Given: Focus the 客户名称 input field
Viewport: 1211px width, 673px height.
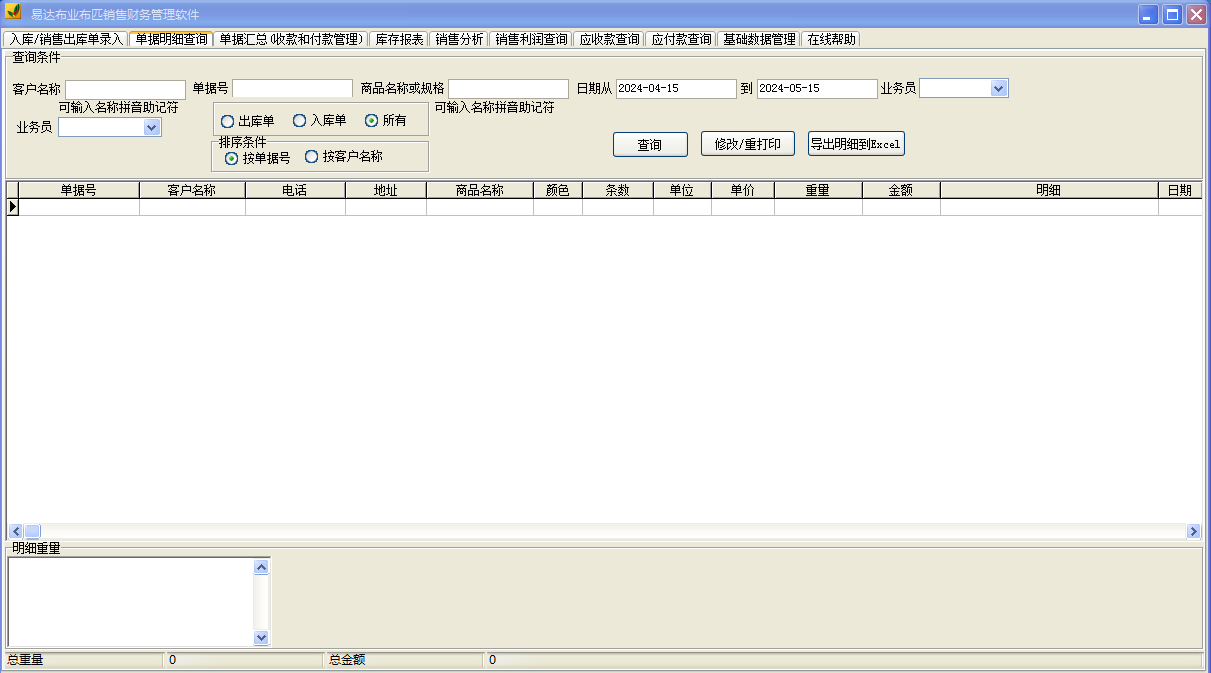Looking at the screenshot, I should 125,89.
